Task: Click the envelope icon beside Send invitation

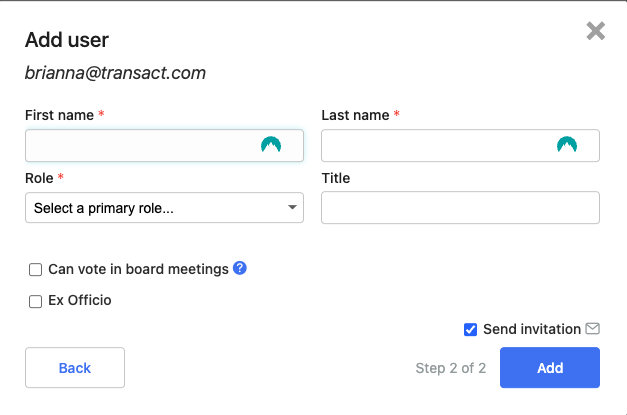Action: click(x=593, y=329)
